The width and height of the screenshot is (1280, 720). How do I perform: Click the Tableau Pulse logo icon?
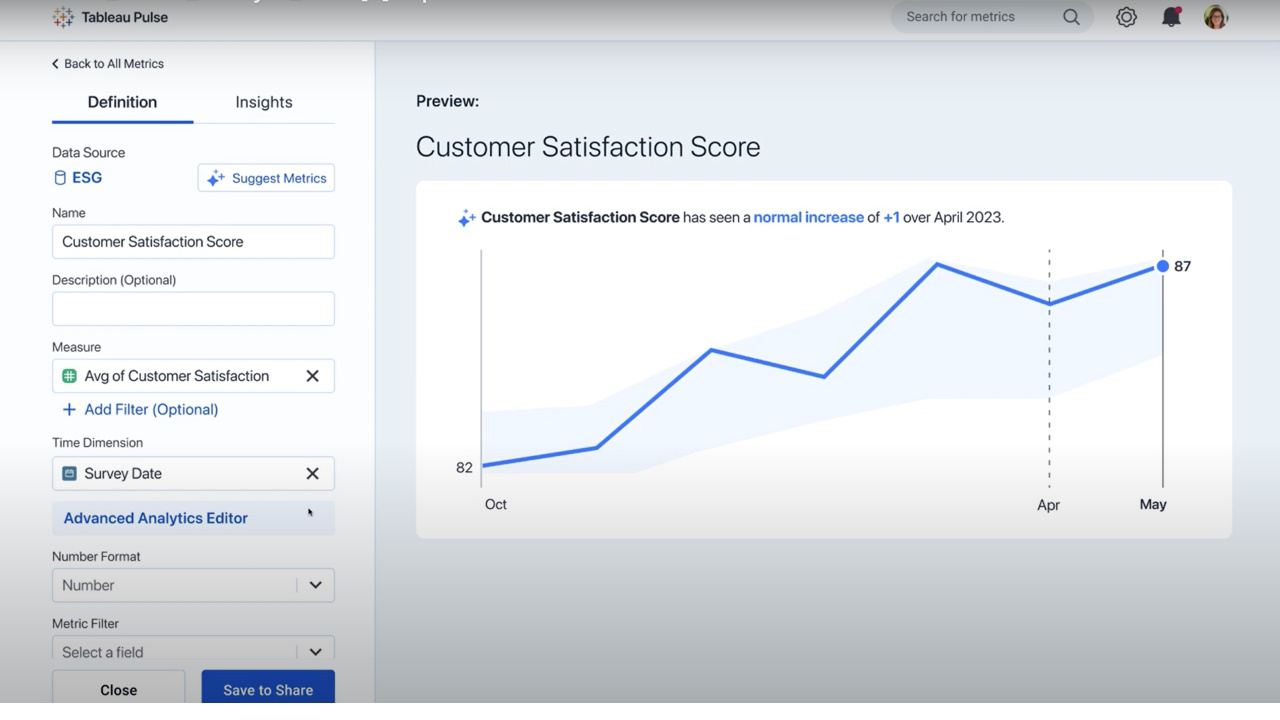(x=63, y=17)
